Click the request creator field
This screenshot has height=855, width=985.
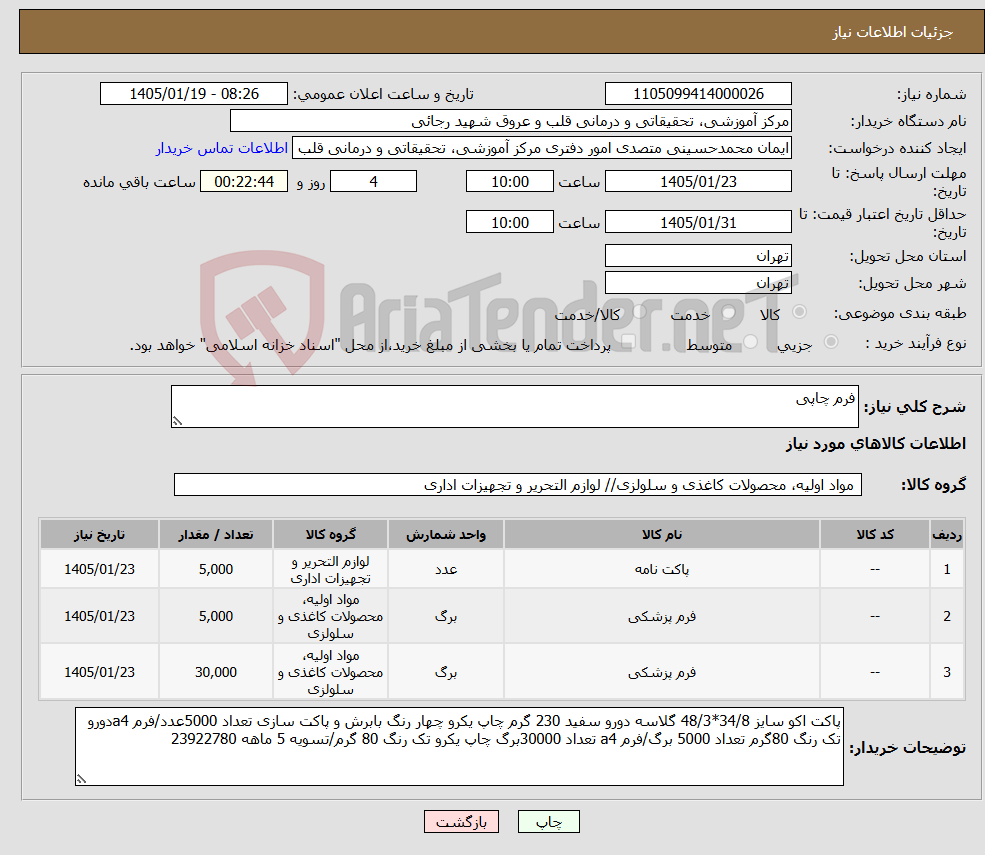click(x=541, y=148)
